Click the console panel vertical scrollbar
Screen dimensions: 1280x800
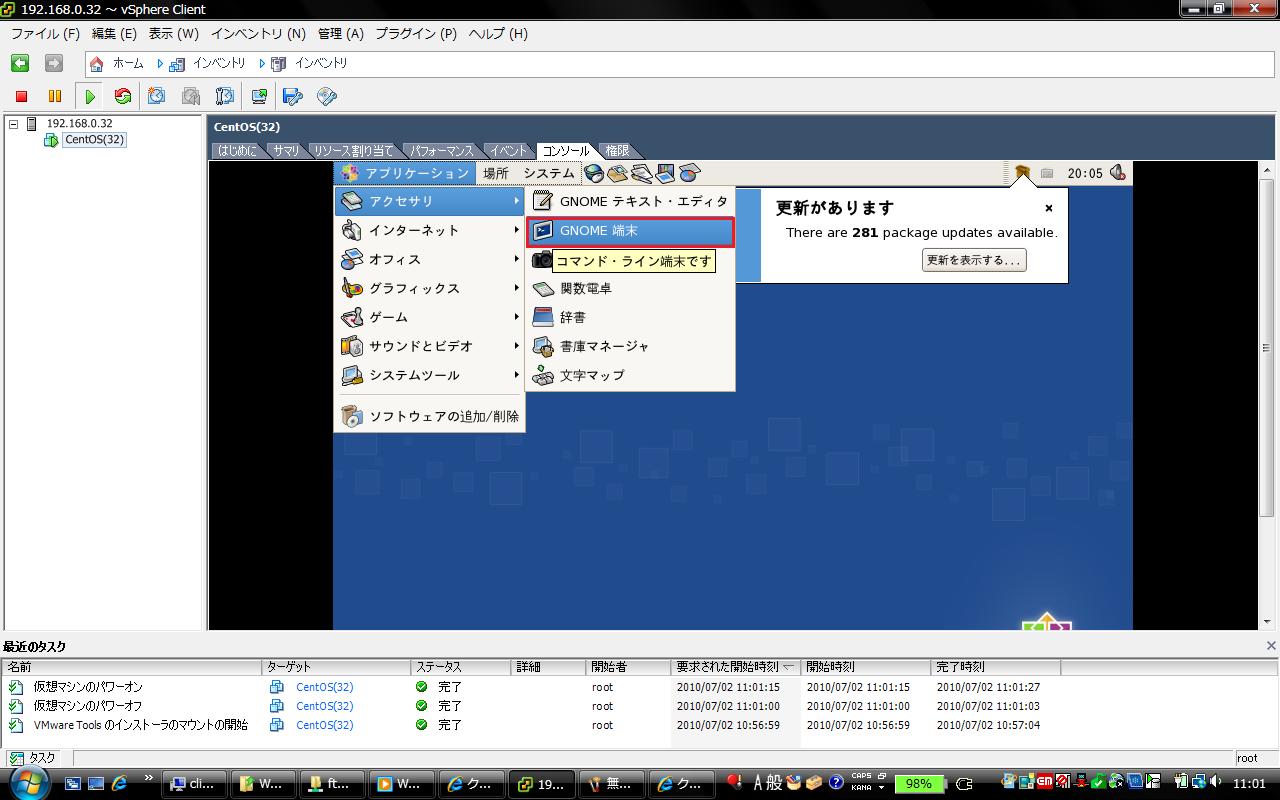tap(1266, 395)
